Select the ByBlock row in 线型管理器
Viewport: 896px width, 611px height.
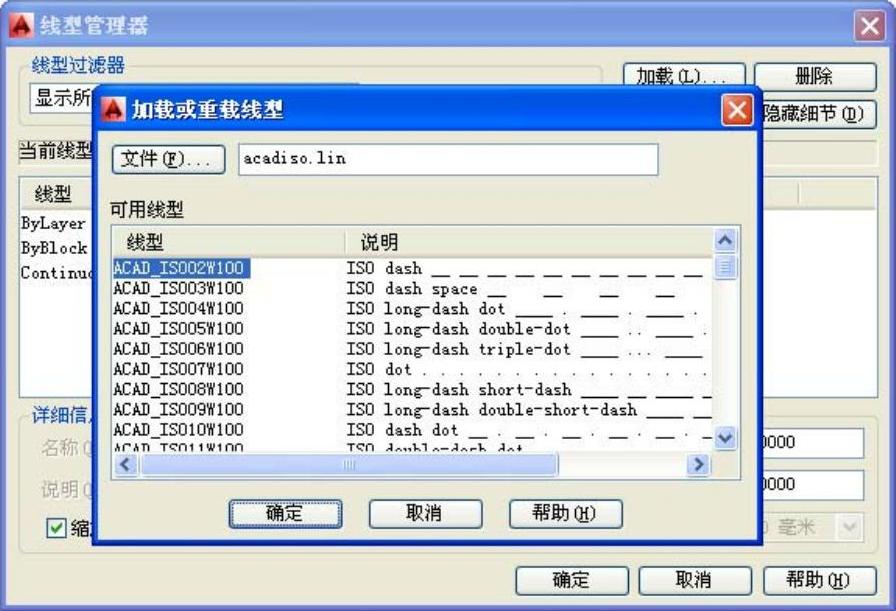click(x=54, y=248)
